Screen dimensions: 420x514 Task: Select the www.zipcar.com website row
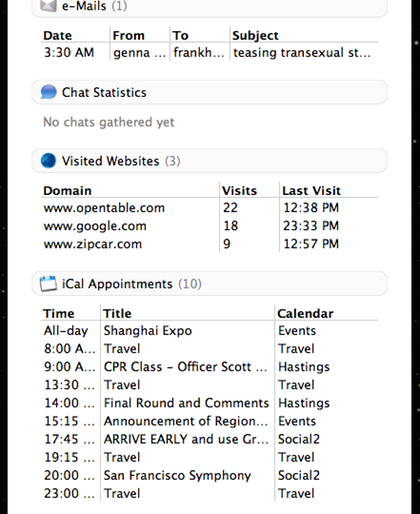click(x=209, y=244)
